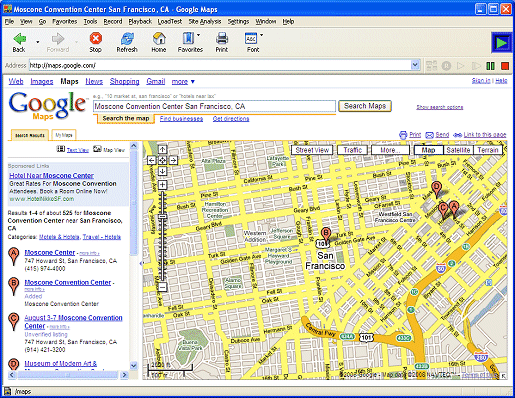Toggle the Street View overlay

click(x=312, y=150)
